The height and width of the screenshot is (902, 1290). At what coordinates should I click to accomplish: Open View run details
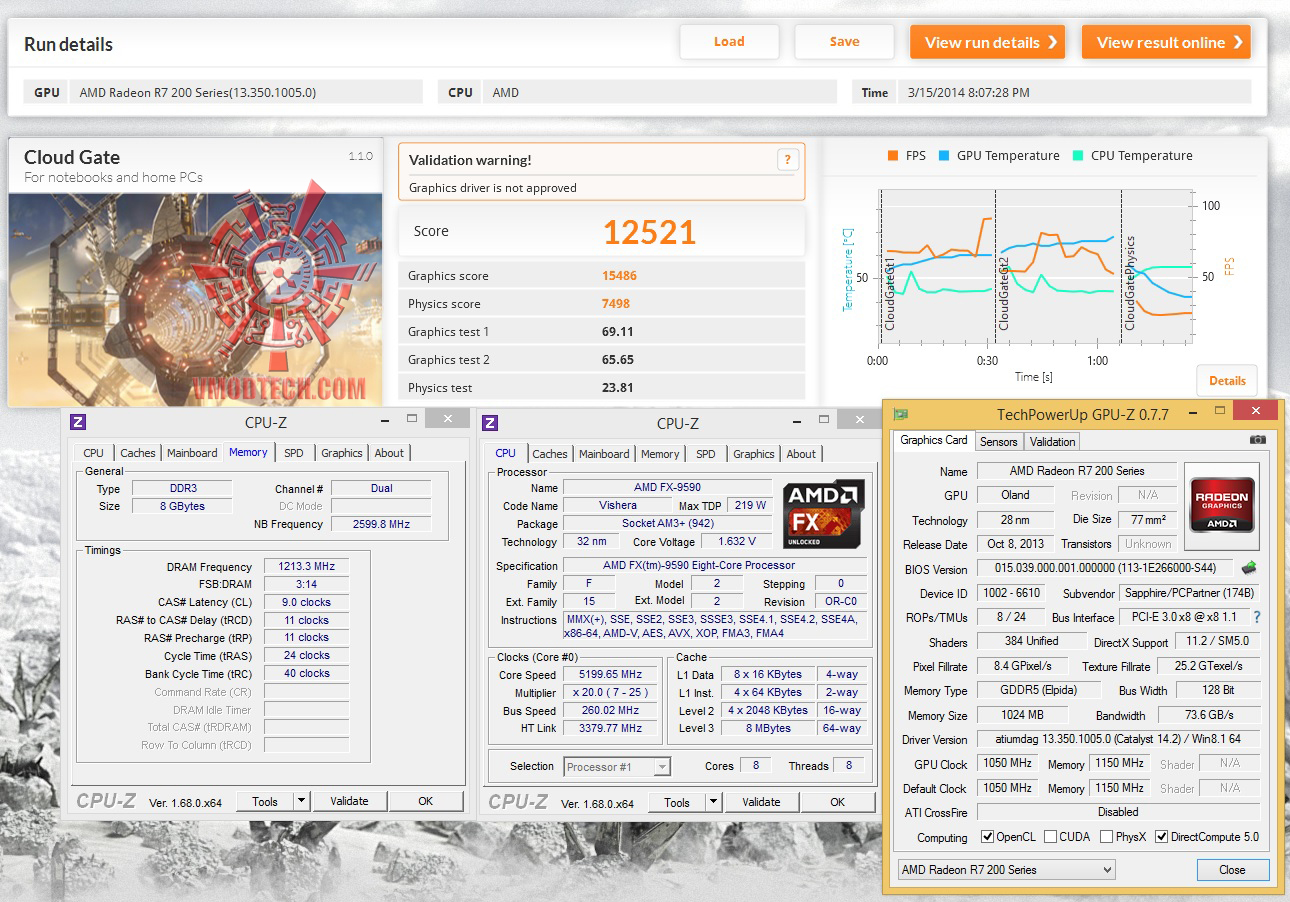pos(987,42)
